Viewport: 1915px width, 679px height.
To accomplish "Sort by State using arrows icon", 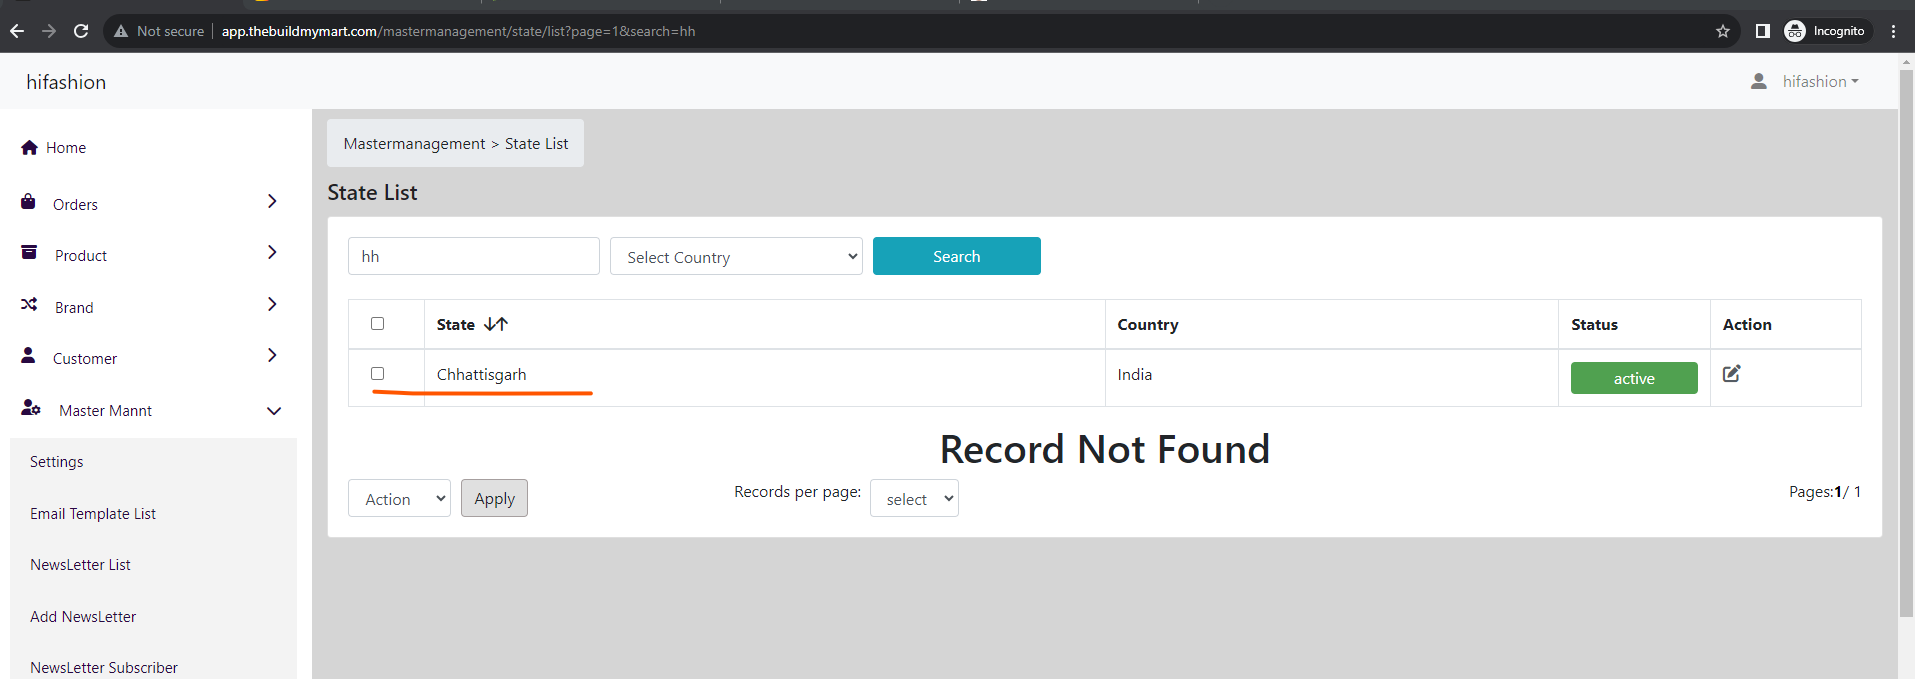I will (x=496, y=324).
